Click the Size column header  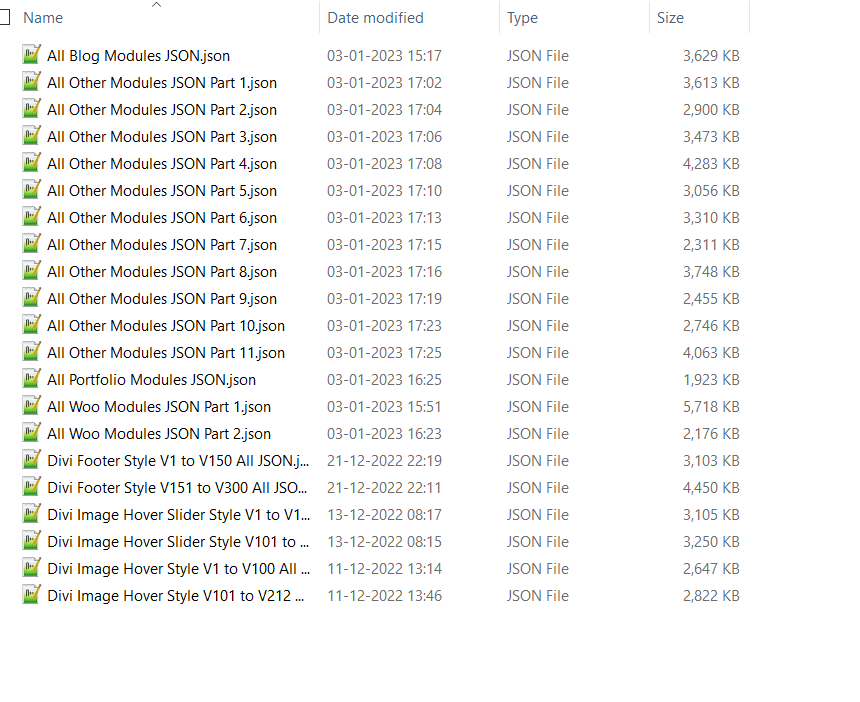(x=670, y=18)
